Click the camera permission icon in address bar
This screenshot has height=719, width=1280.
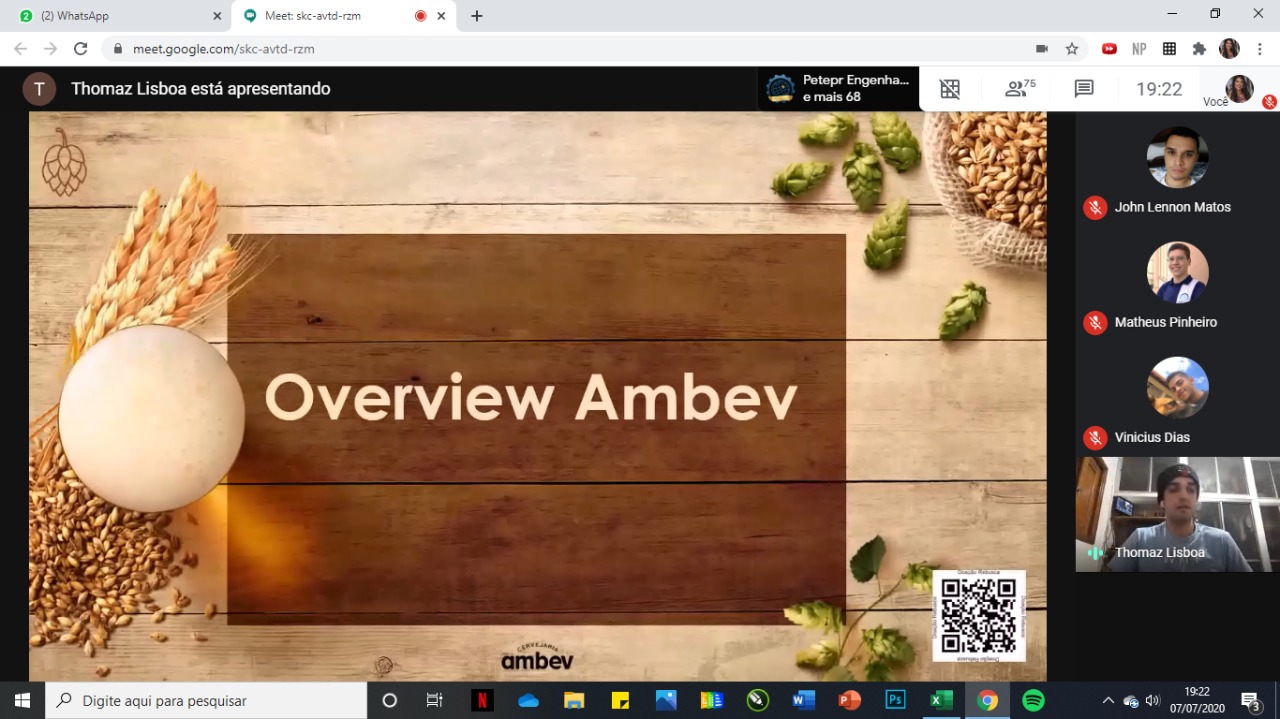tap(1042, 48)
